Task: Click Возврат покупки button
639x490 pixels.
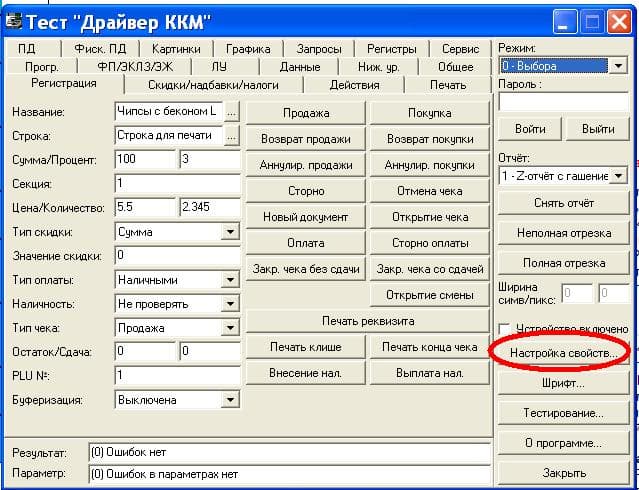Action: coord(430,139)
